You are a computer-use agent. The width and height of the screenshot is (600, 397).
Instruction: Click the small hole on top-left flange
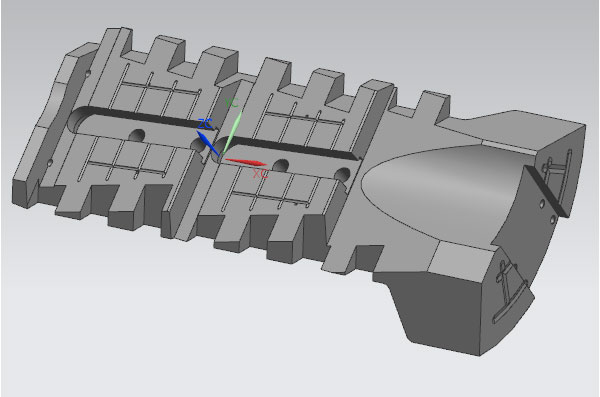pos(88,73)
